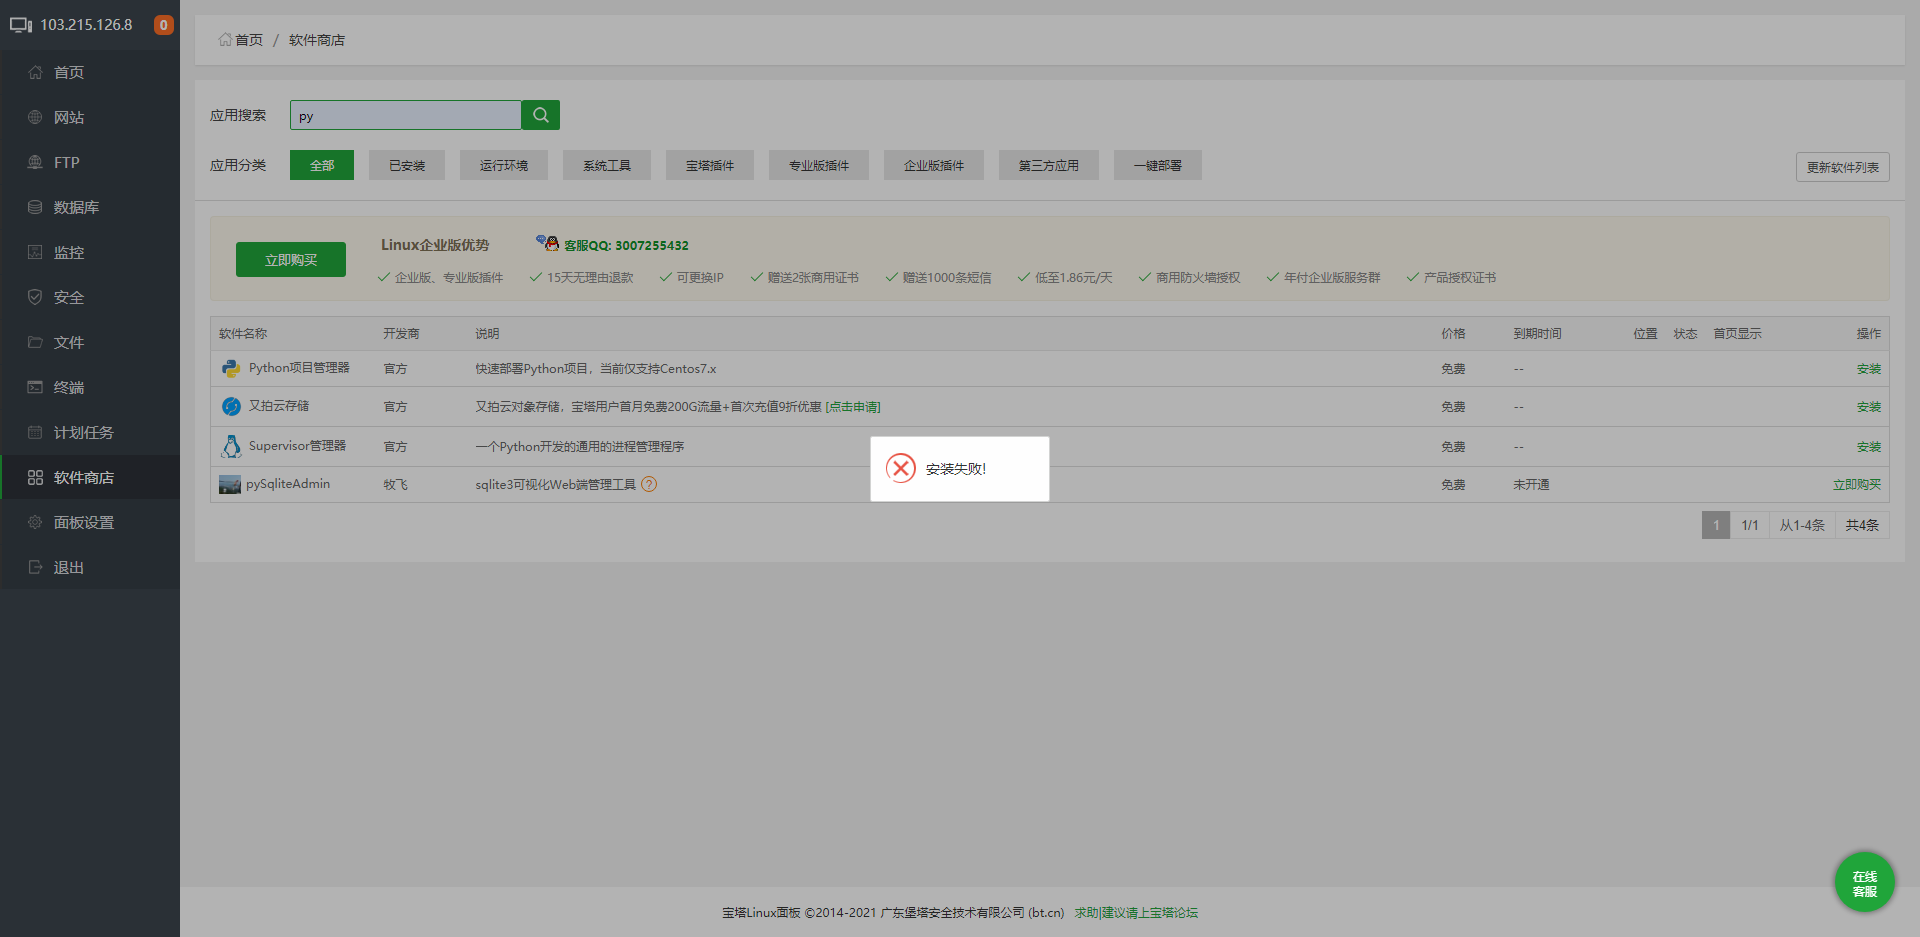Viewport: 1920px width, 937px height.
Task: Click the server monitor icon next to 103.215.126.8
Action: [21, 25]
